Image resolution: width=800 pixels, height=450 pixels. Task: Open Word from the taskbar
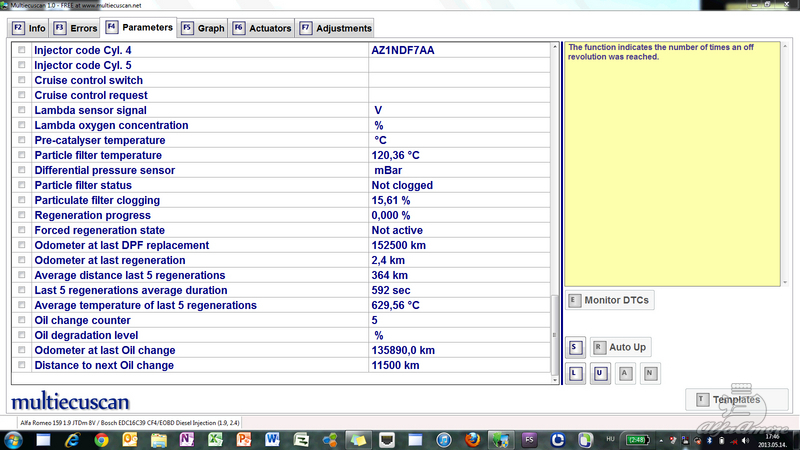pos(272,440)
